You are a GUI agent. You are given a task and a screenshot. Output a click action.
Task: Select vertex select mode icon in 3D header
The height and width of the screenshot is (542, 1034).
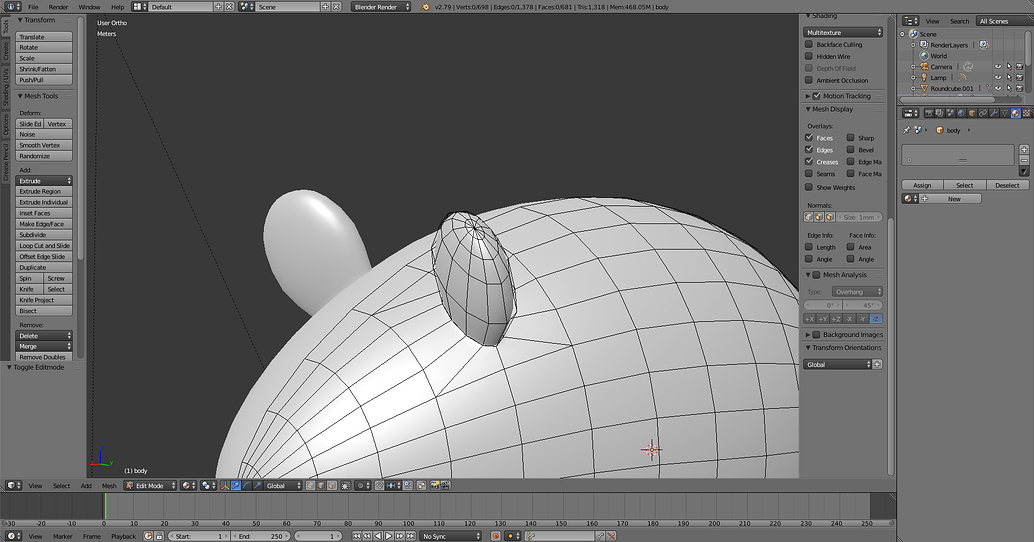310,485
